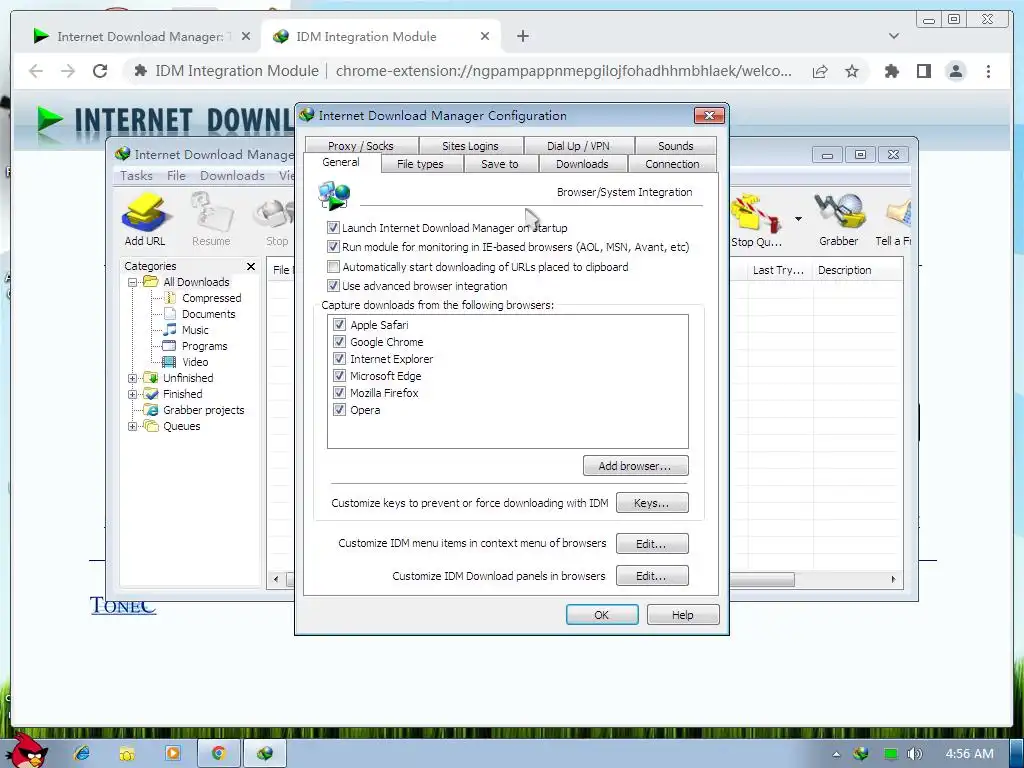Click the Grabber projects icon

(152, 410)
